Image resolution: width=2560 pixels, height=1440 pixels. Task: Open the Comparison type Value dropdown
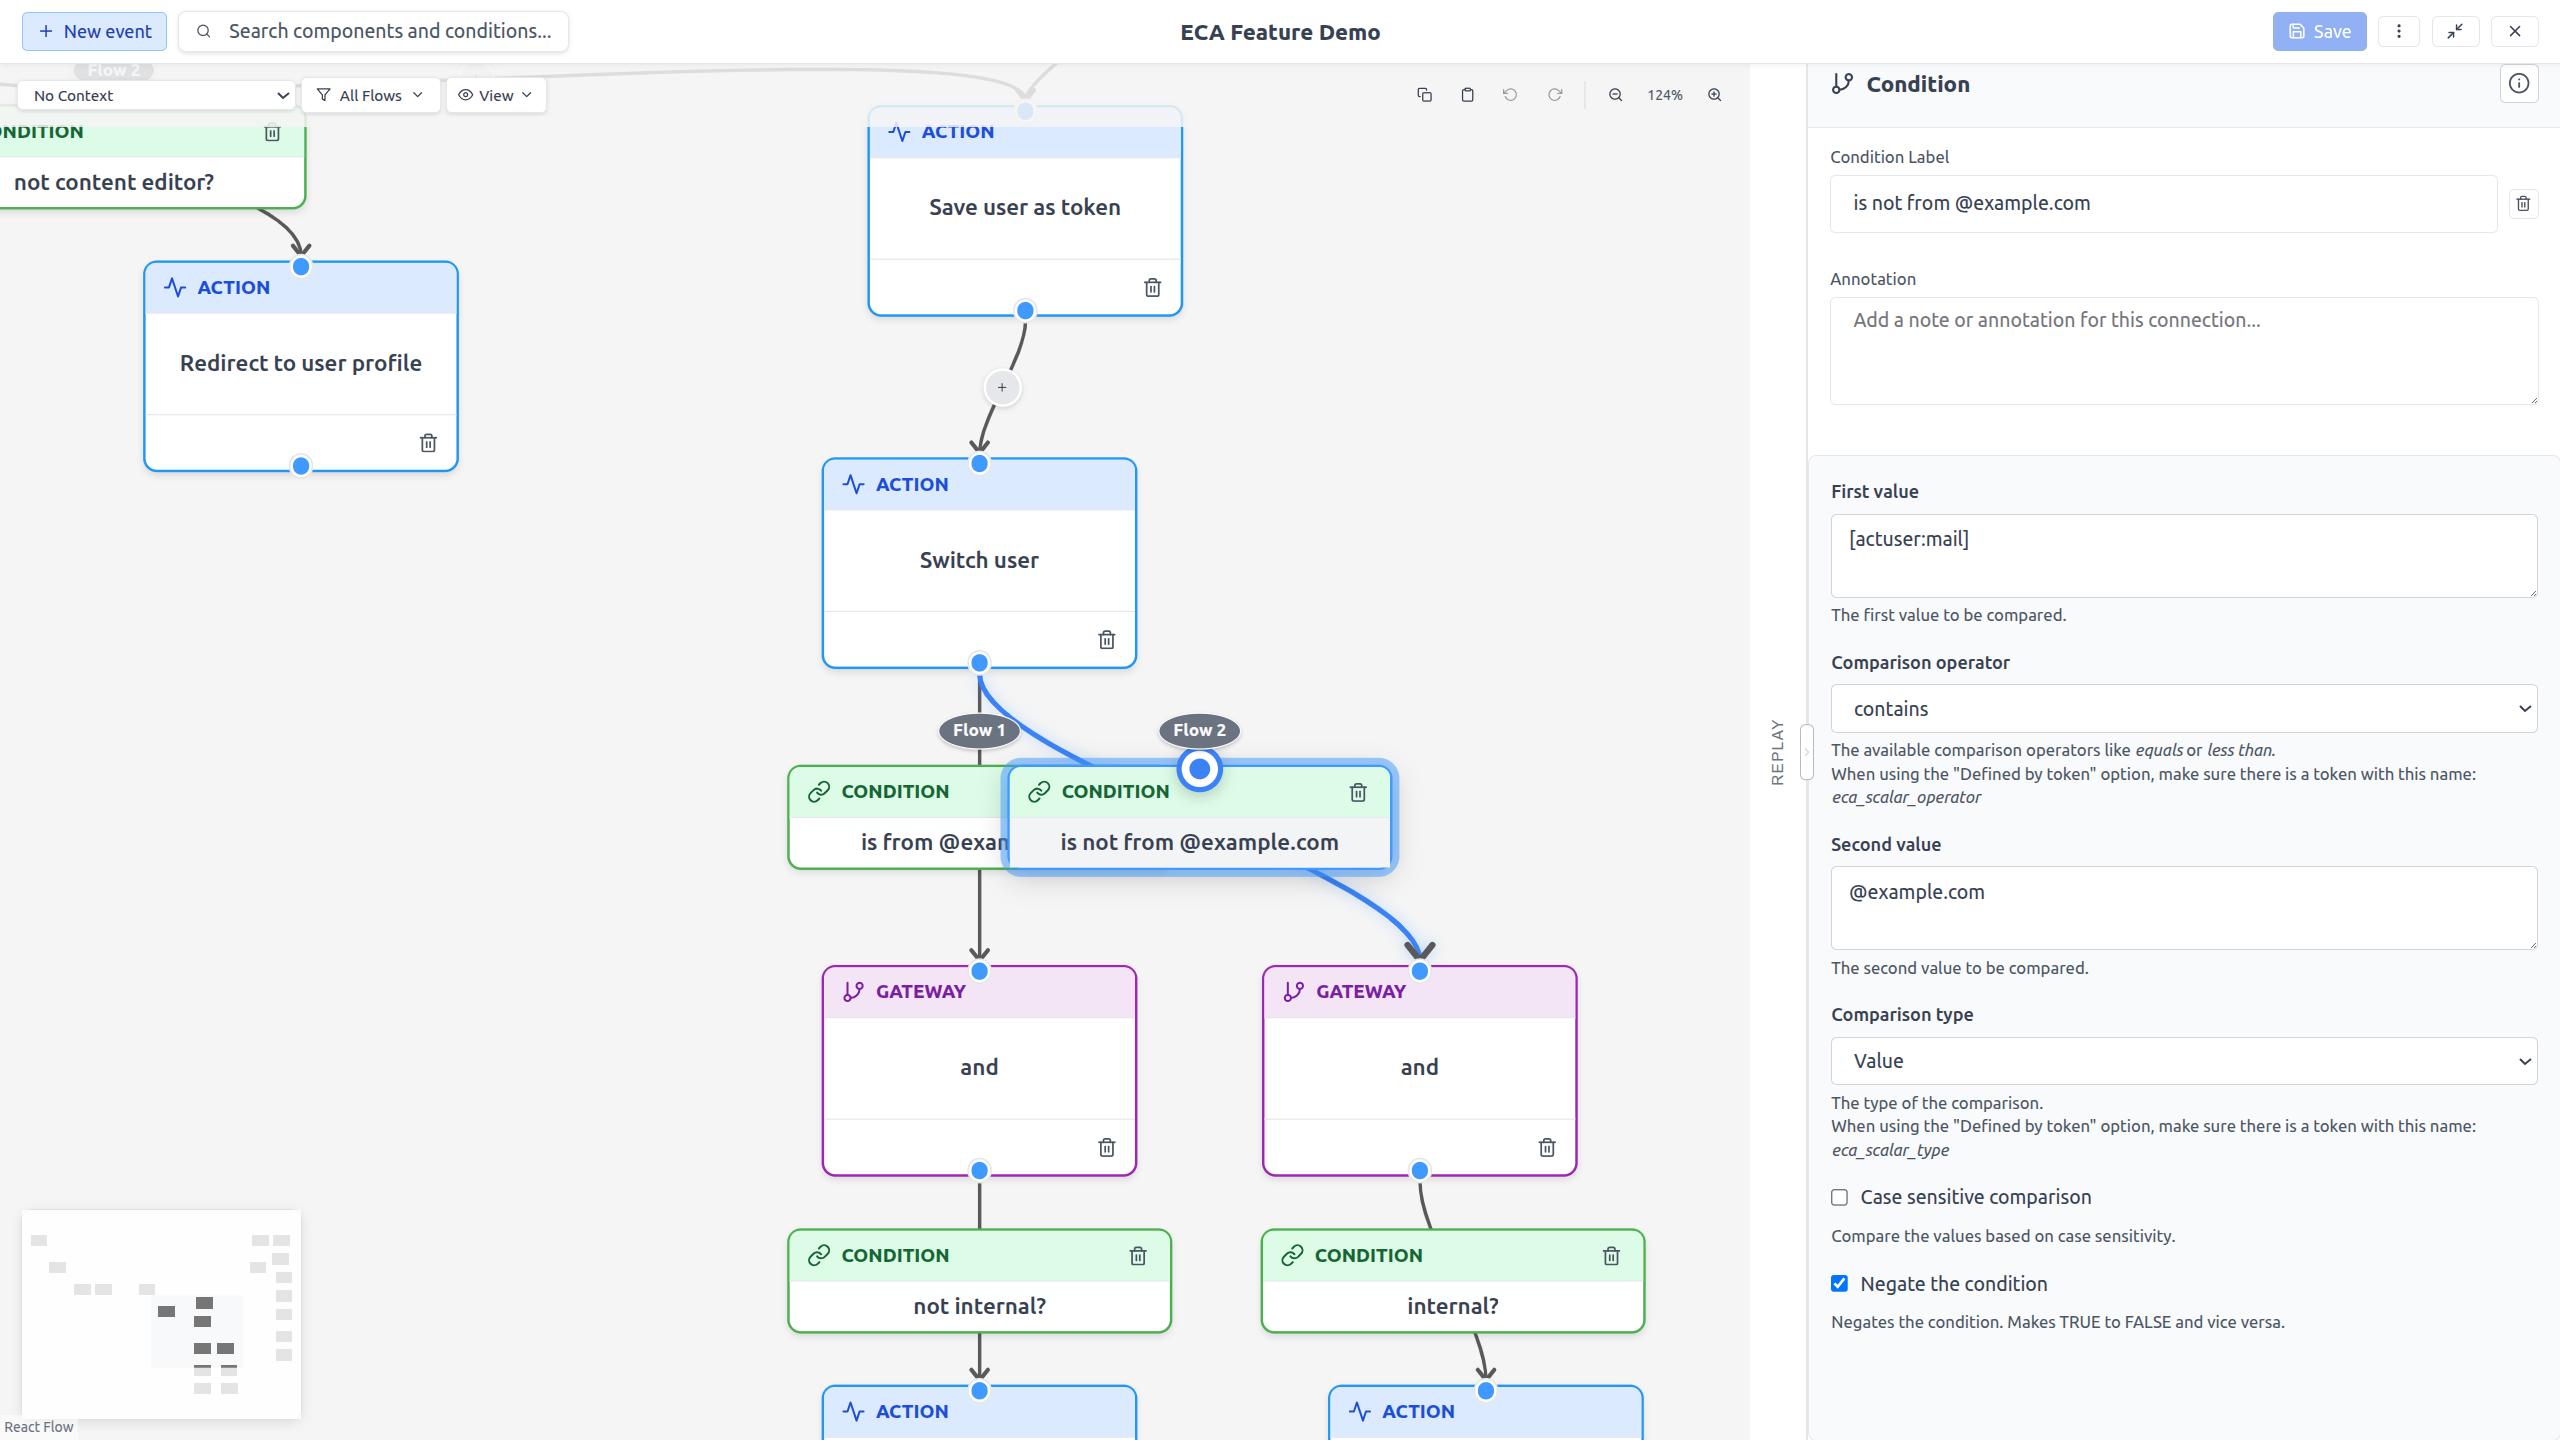pos(2183,1061)
